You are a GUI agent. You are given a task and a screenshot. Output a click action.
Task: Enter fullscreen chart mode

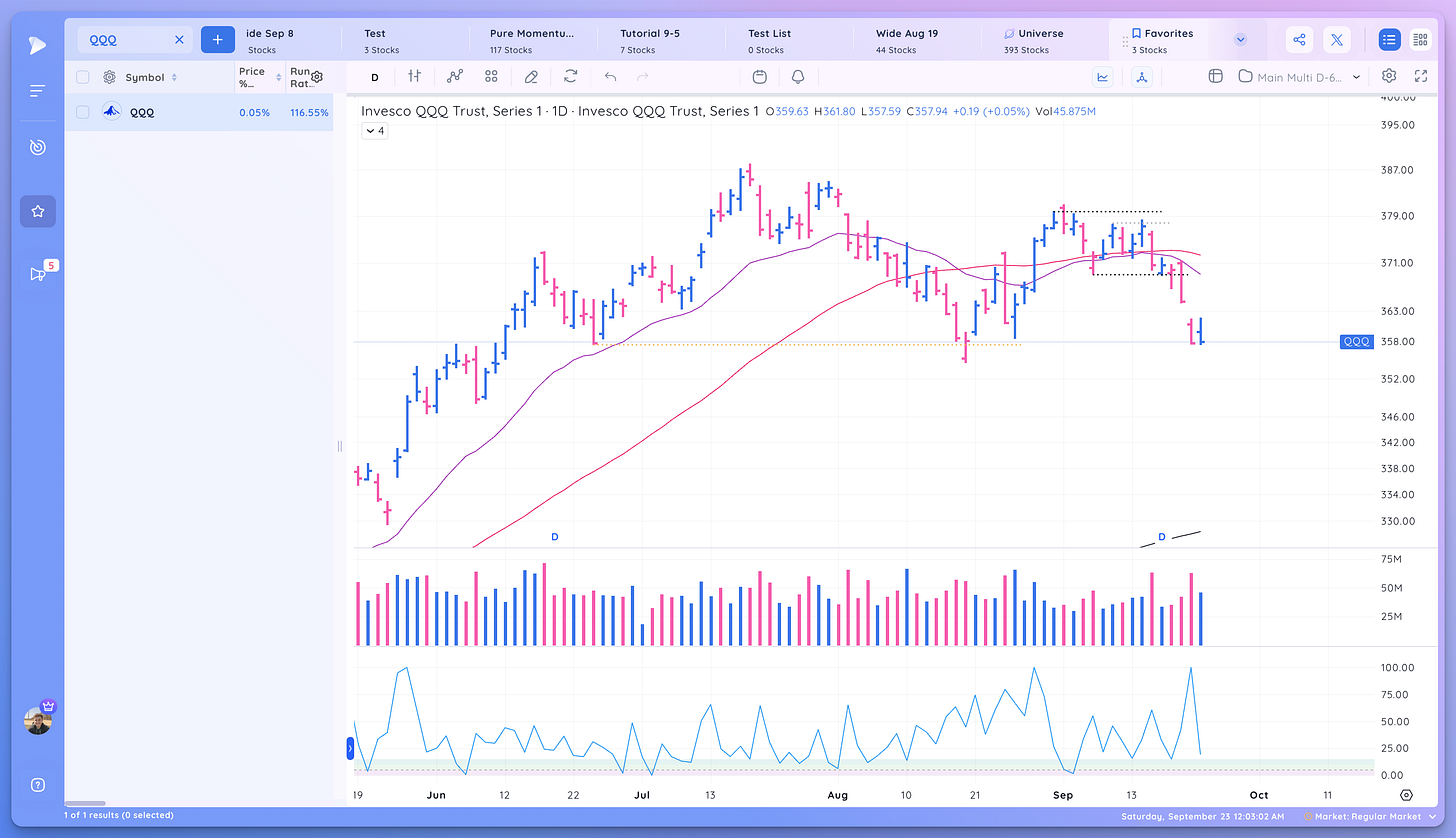(1421, 75)
